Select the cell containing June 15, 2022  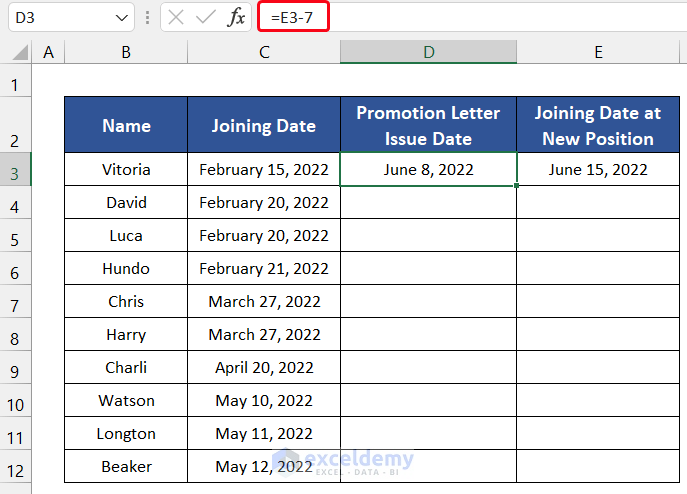(x=598, y=170)
